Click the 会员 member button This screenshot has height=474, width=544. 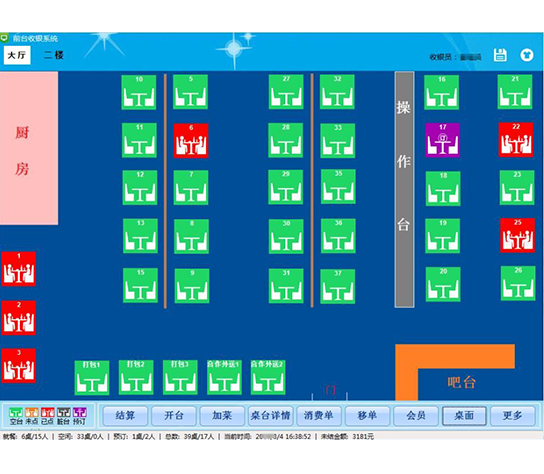416,415
